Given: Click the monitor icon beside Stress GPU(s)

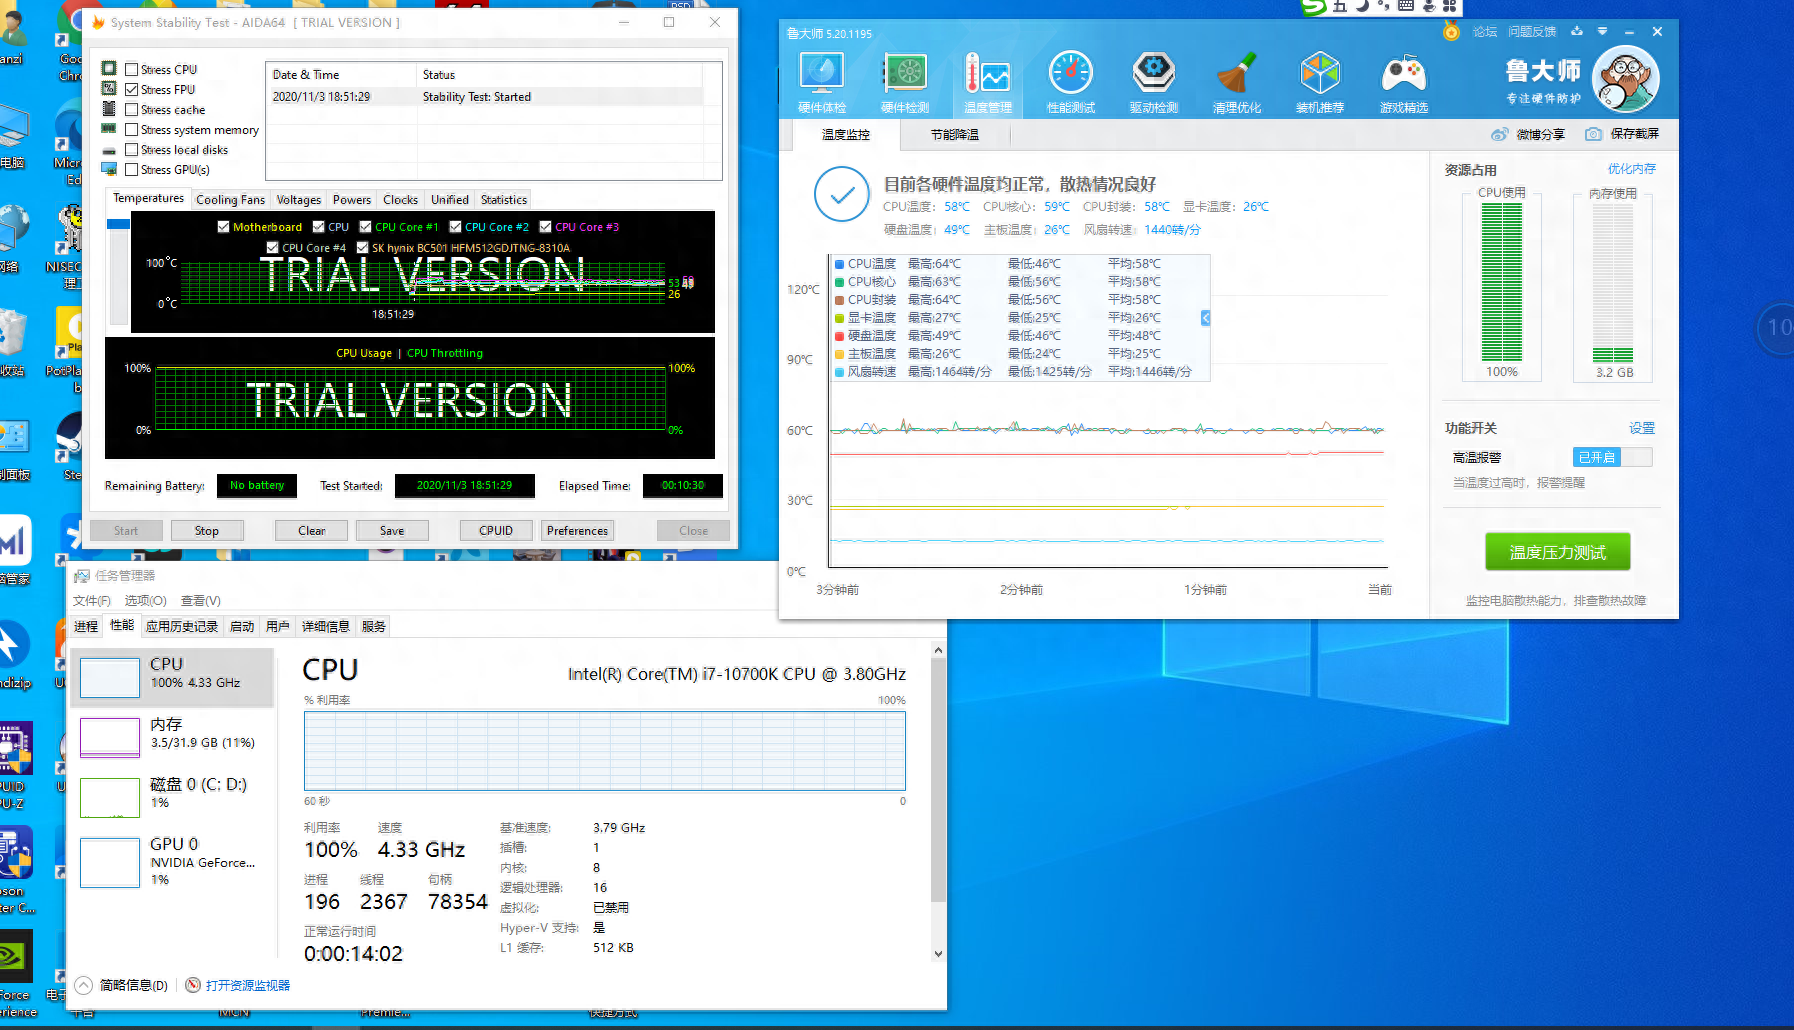Looking at the screenshot, I should pos(109,169).
